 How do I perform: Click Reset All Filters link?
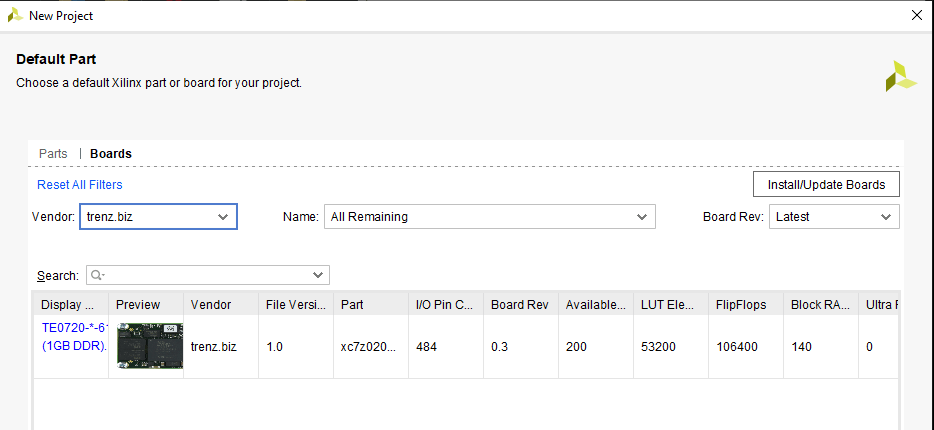tap(80, 185)
